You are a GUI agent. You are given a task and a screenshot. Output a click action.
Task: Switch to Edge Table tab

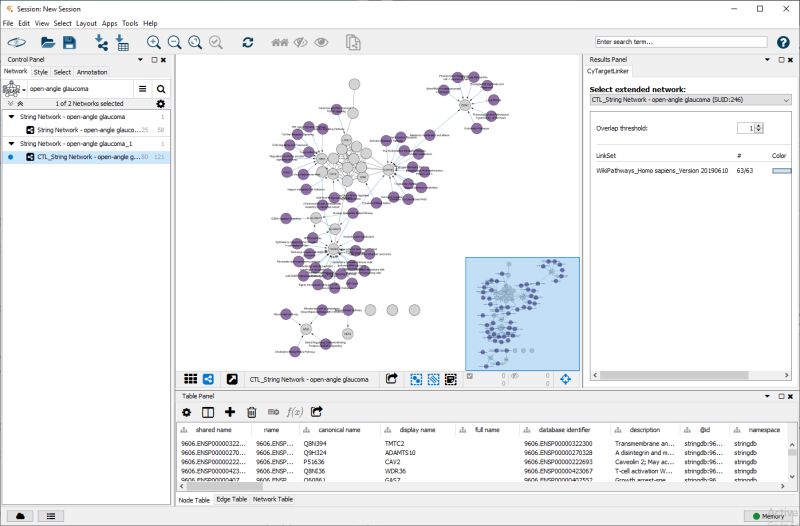[x=232, y=499]
